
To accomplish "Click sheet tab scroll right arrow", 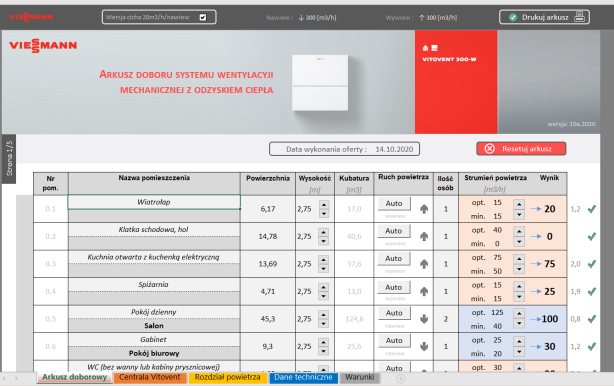I will [x=16, y=378].
